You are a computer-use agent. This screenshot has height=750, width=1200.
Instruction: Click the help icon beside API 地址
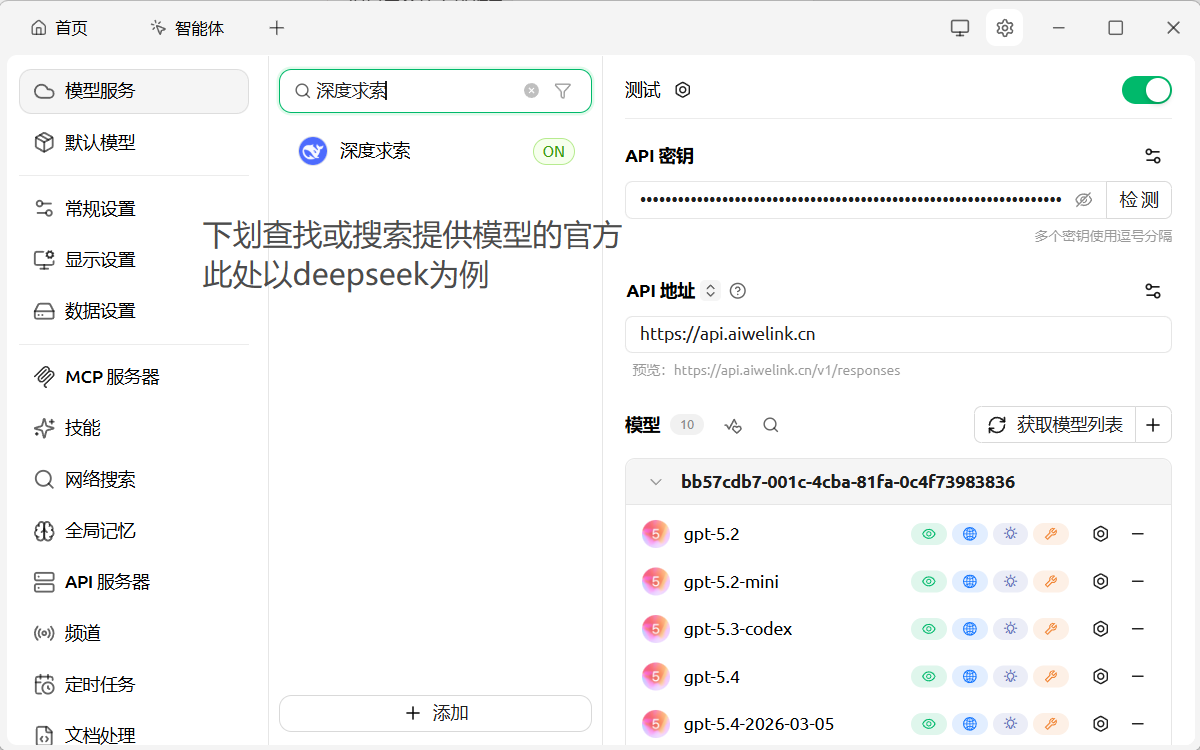738,291
